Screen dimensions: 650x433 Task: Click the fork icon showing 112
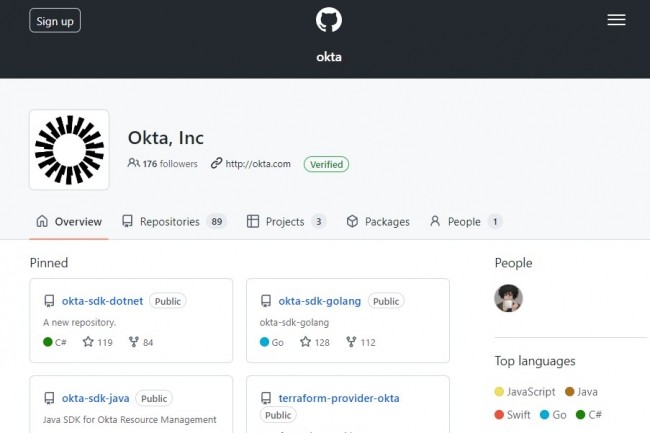pyautogui.click(x=350, y=342)
